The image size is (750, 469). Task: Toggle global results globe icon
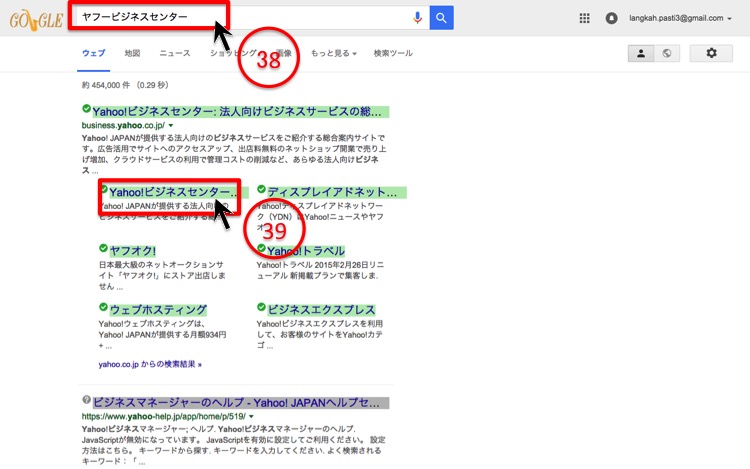tap(667, 54)
